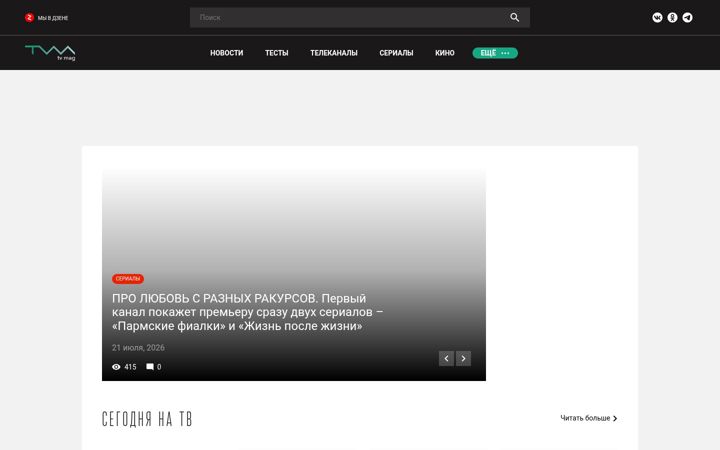Click the TV mag logo
Screen dimensions: 720x450
tap(50, 53)
